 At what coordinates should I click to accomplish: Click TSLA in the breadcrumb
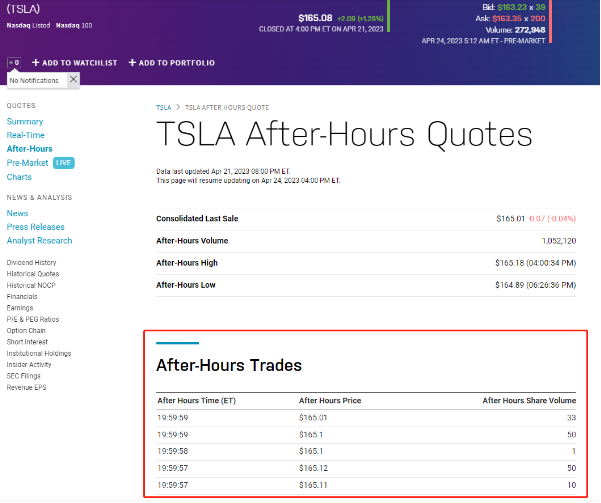[x=163, y=106]
